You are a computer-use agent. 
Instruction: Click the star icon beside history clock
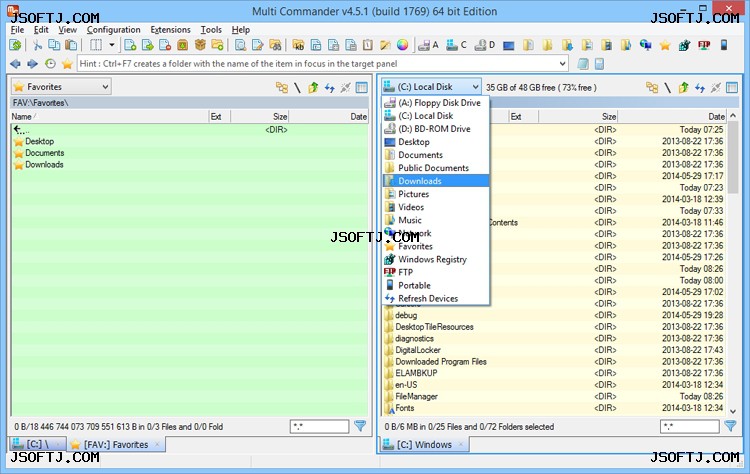point(67,64)
